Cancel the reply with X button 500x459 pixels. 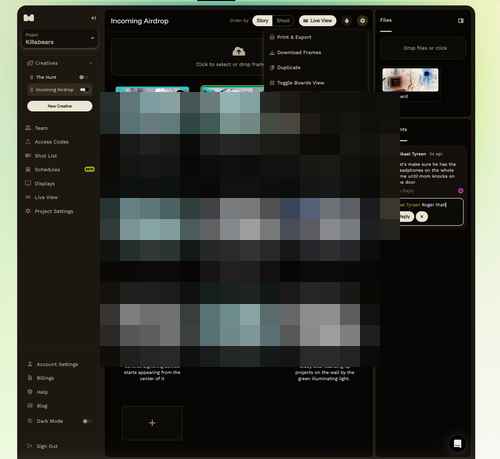point(422,217)
